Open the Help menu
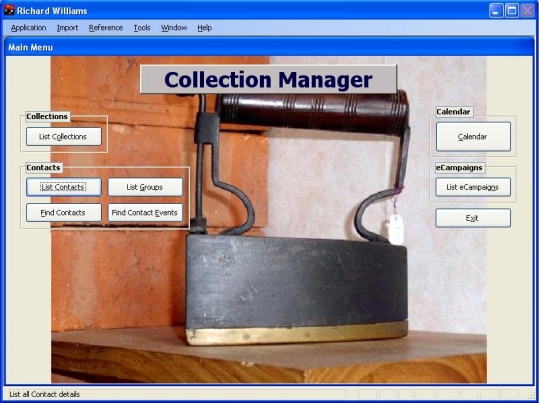Screen dimensions: 540x403 (205, 28)
